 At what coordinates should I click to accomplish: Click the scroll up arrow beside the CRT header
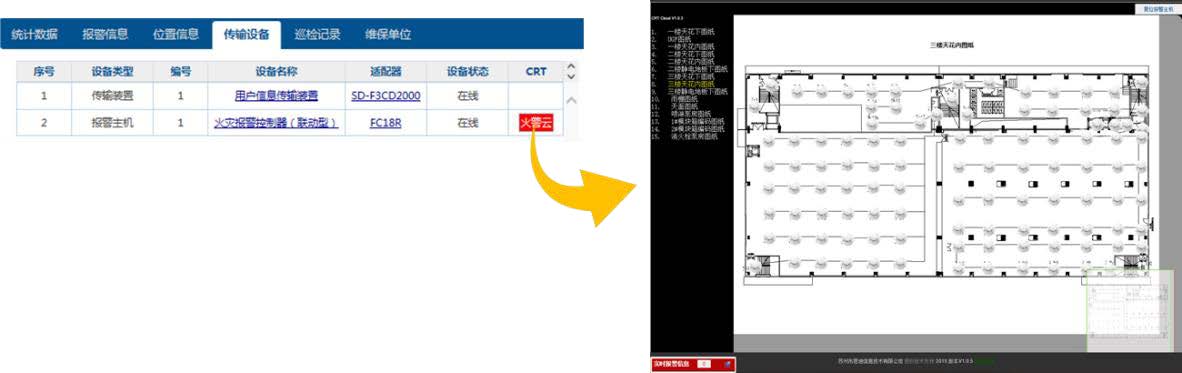[571, 66]
